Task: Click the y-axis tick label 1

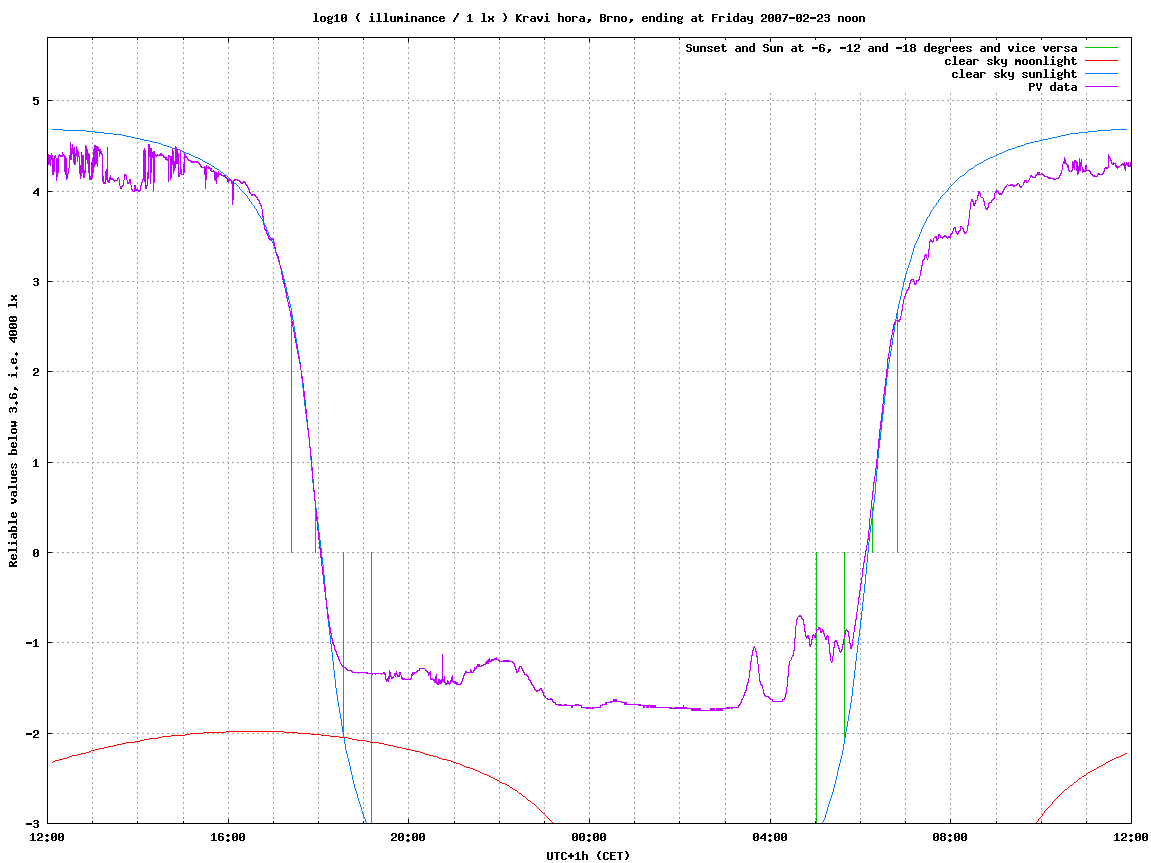Action: coord(36,462)
